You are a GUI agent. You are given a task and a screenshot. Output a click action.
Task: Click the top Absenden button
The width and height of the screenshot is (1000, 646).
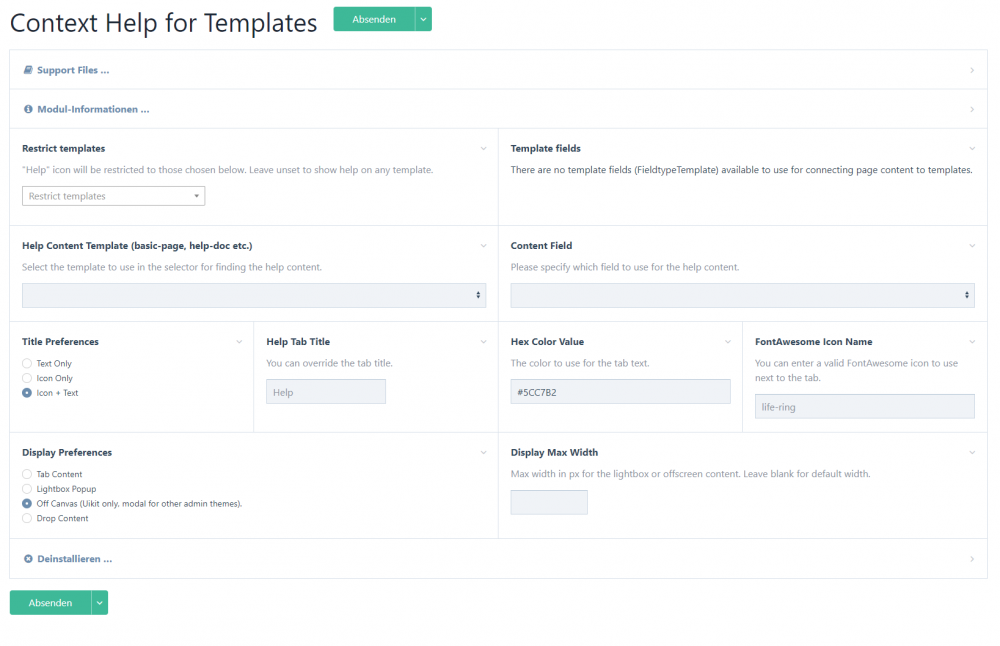pos(373,19)
